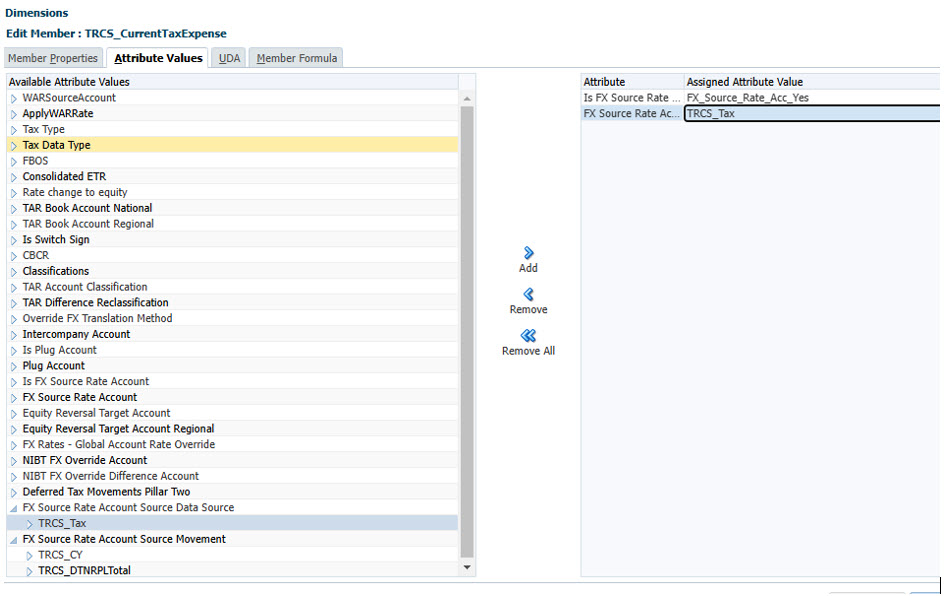Select Deferred Tax Movements Pillar Two row

tap(233, 492)
